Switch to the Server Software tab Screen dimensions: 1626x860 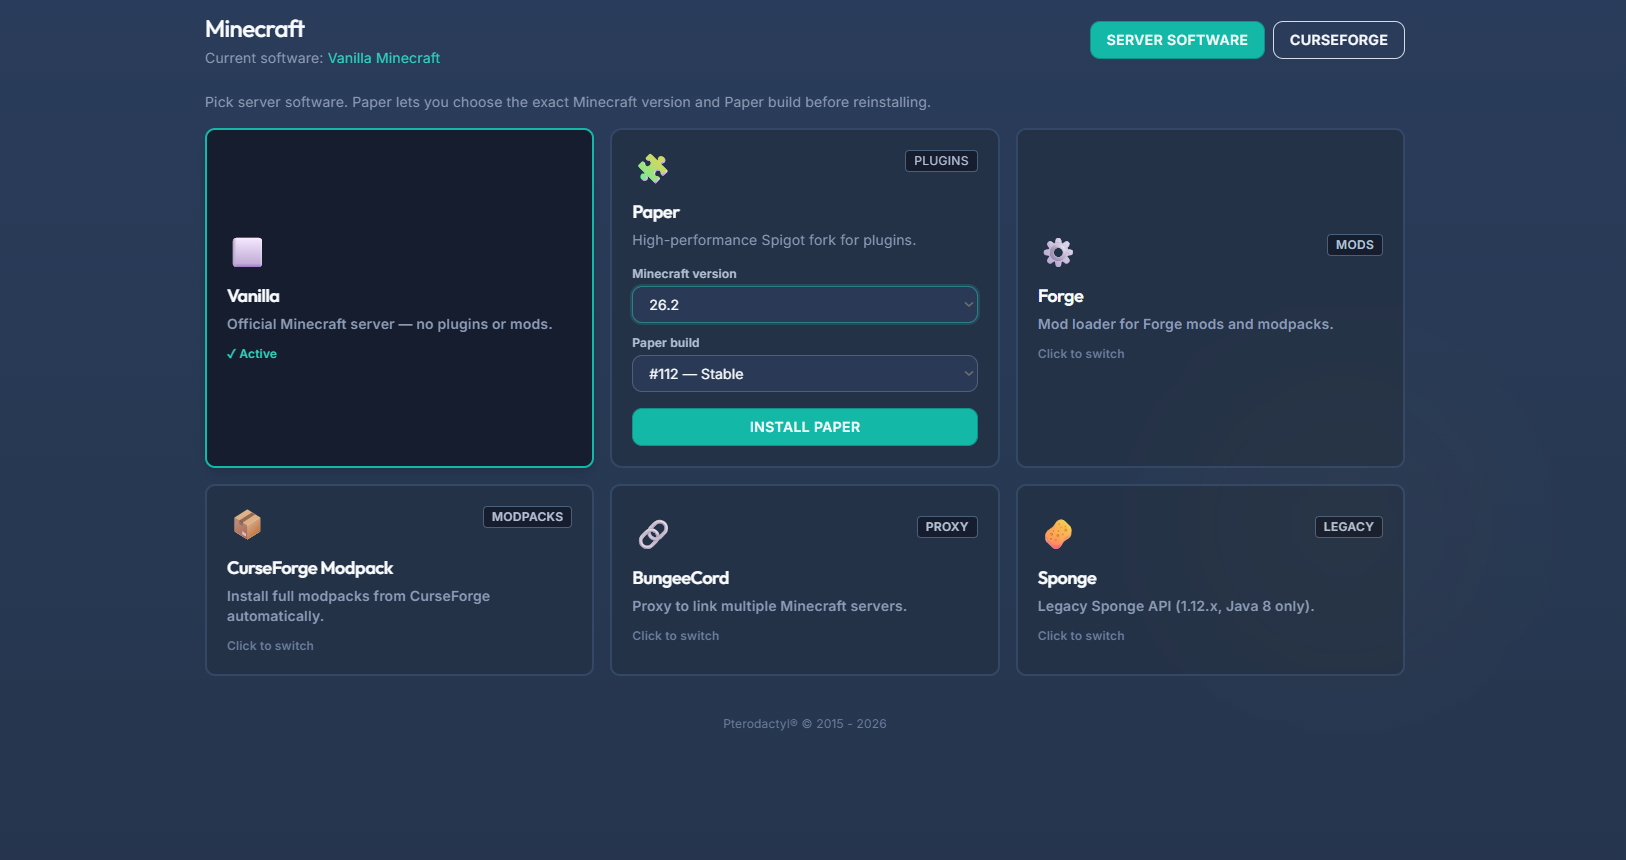pos(1177,40)
